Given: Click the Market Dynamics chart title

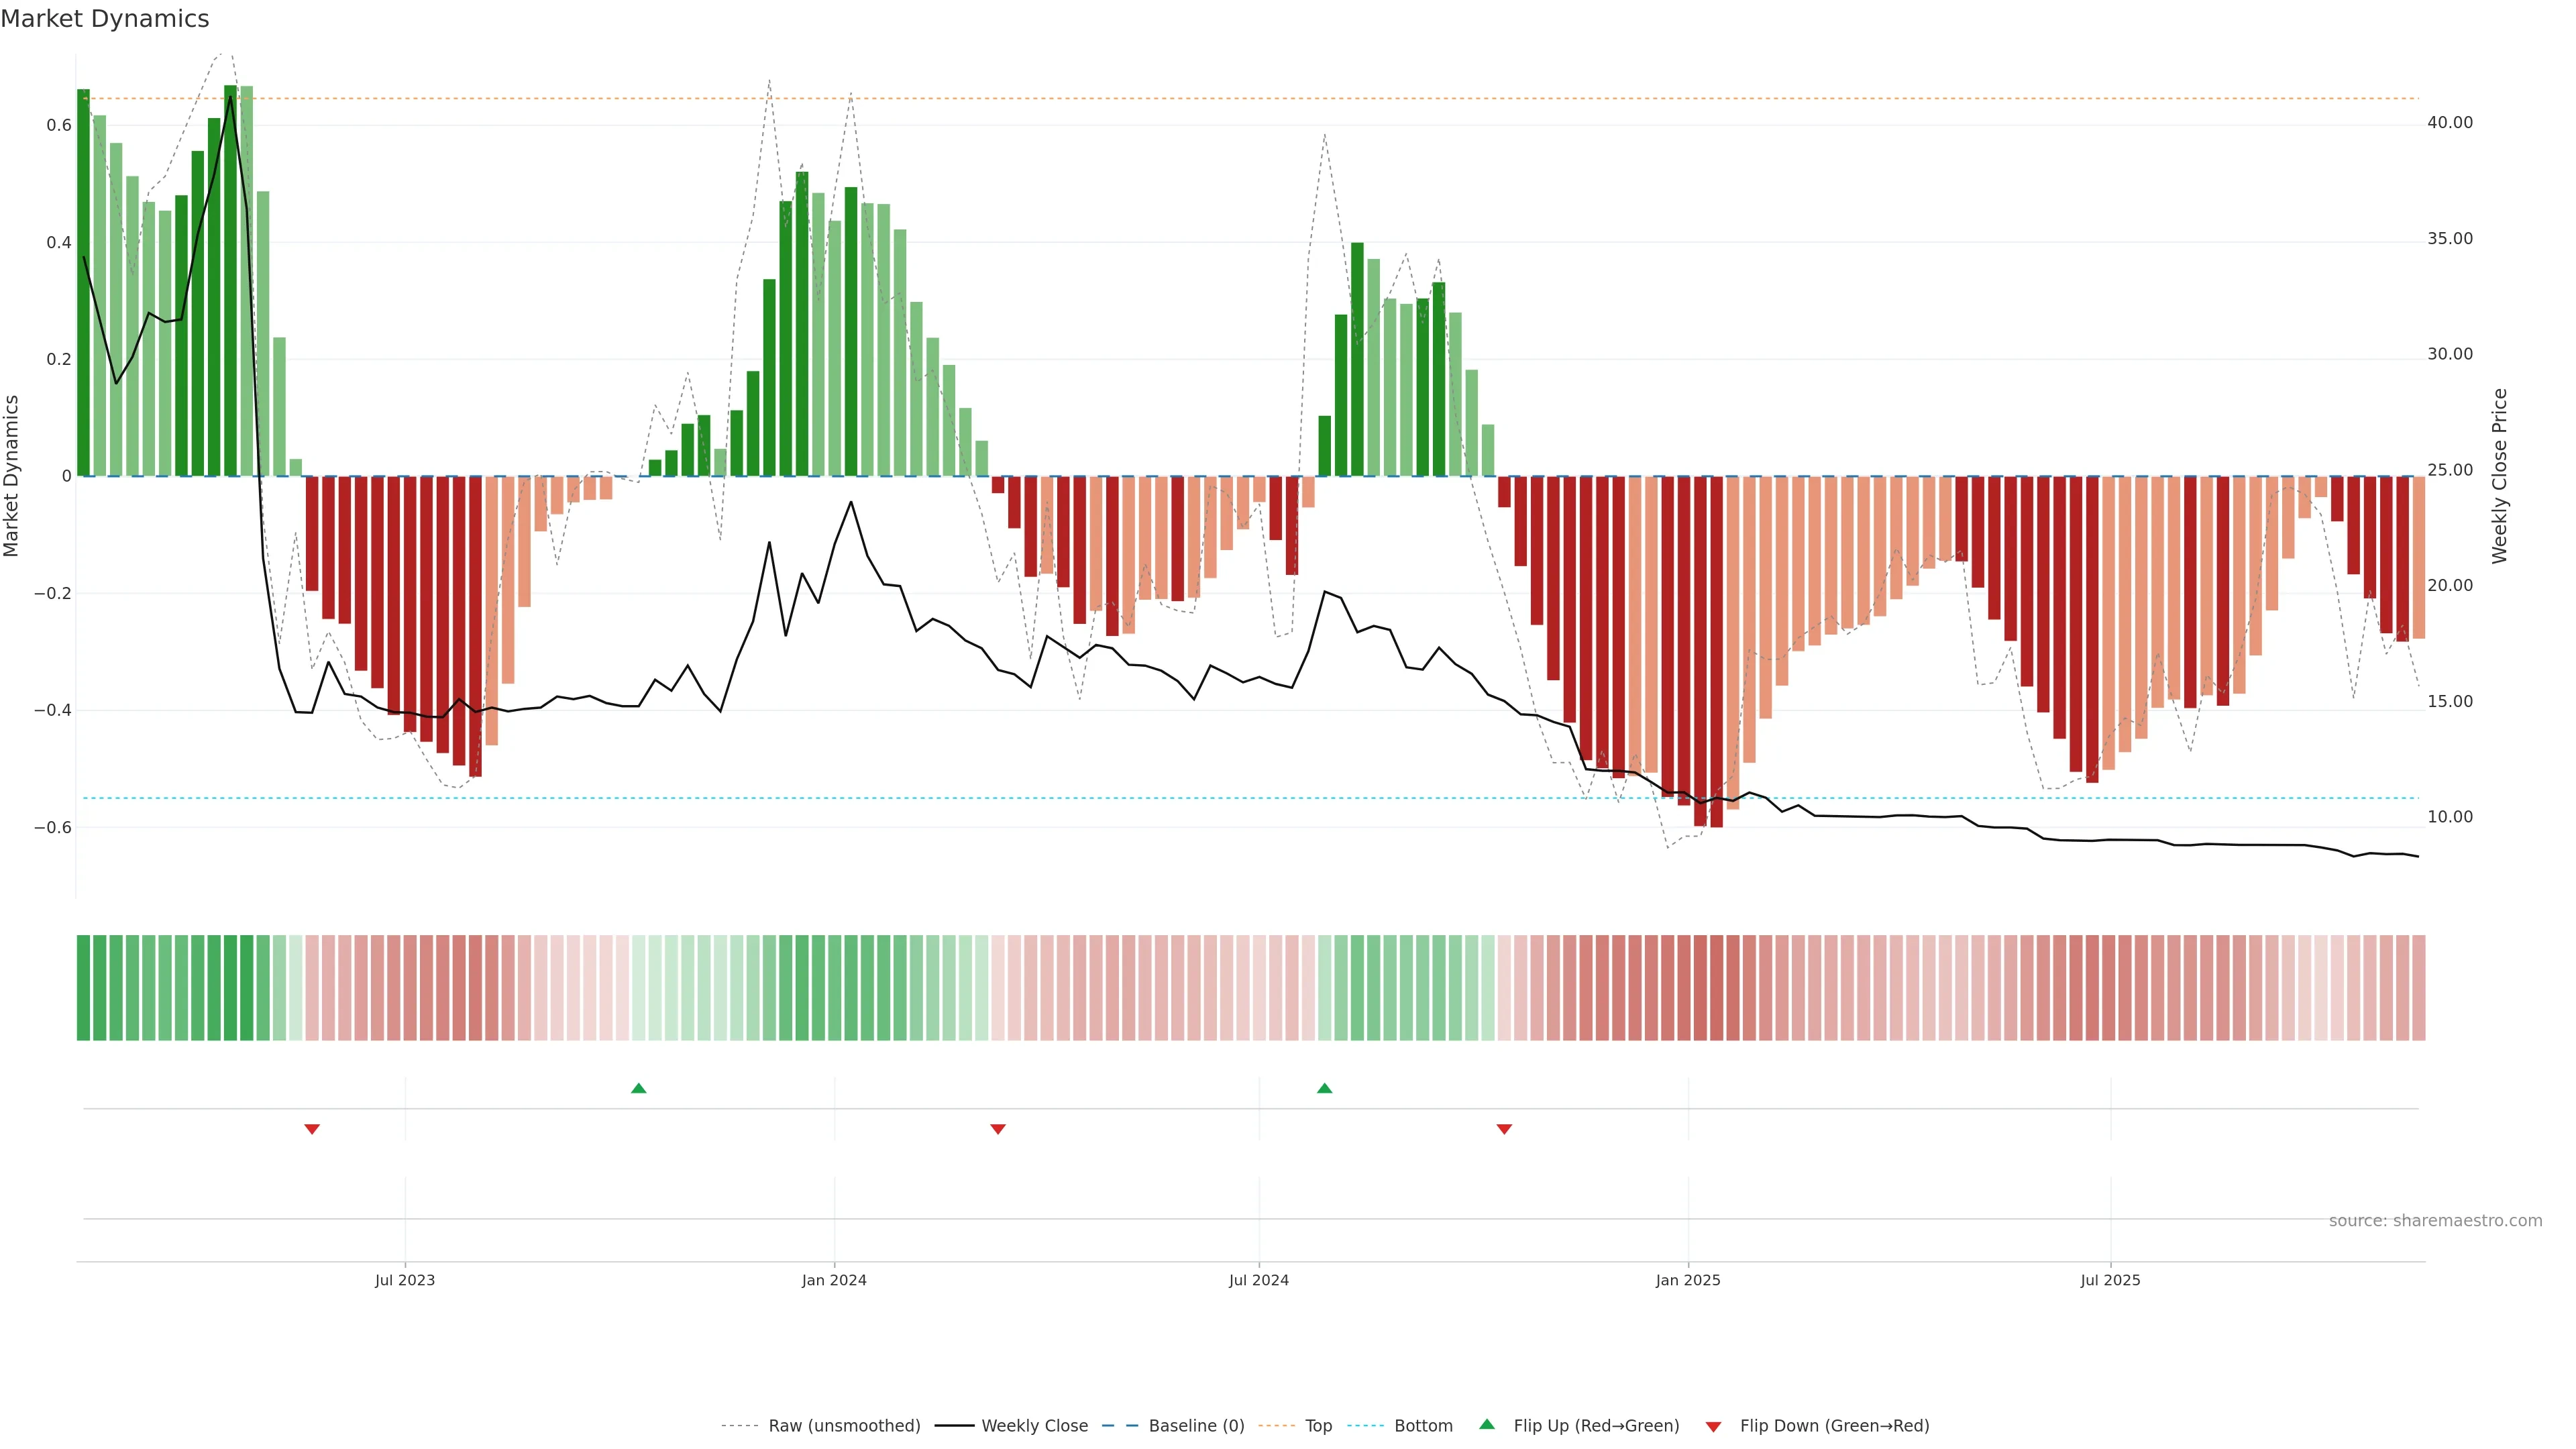Looking at the screenshot, I should 105,19.
